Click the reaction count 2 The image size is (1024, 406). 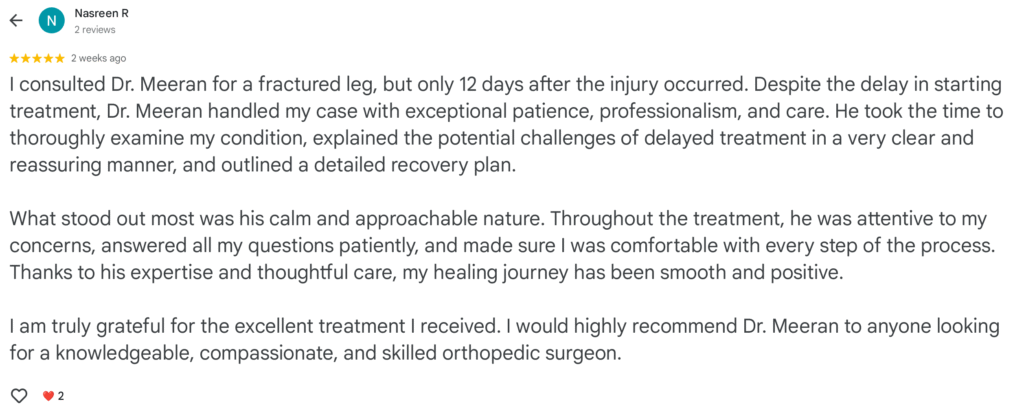(x=61, y=396)
